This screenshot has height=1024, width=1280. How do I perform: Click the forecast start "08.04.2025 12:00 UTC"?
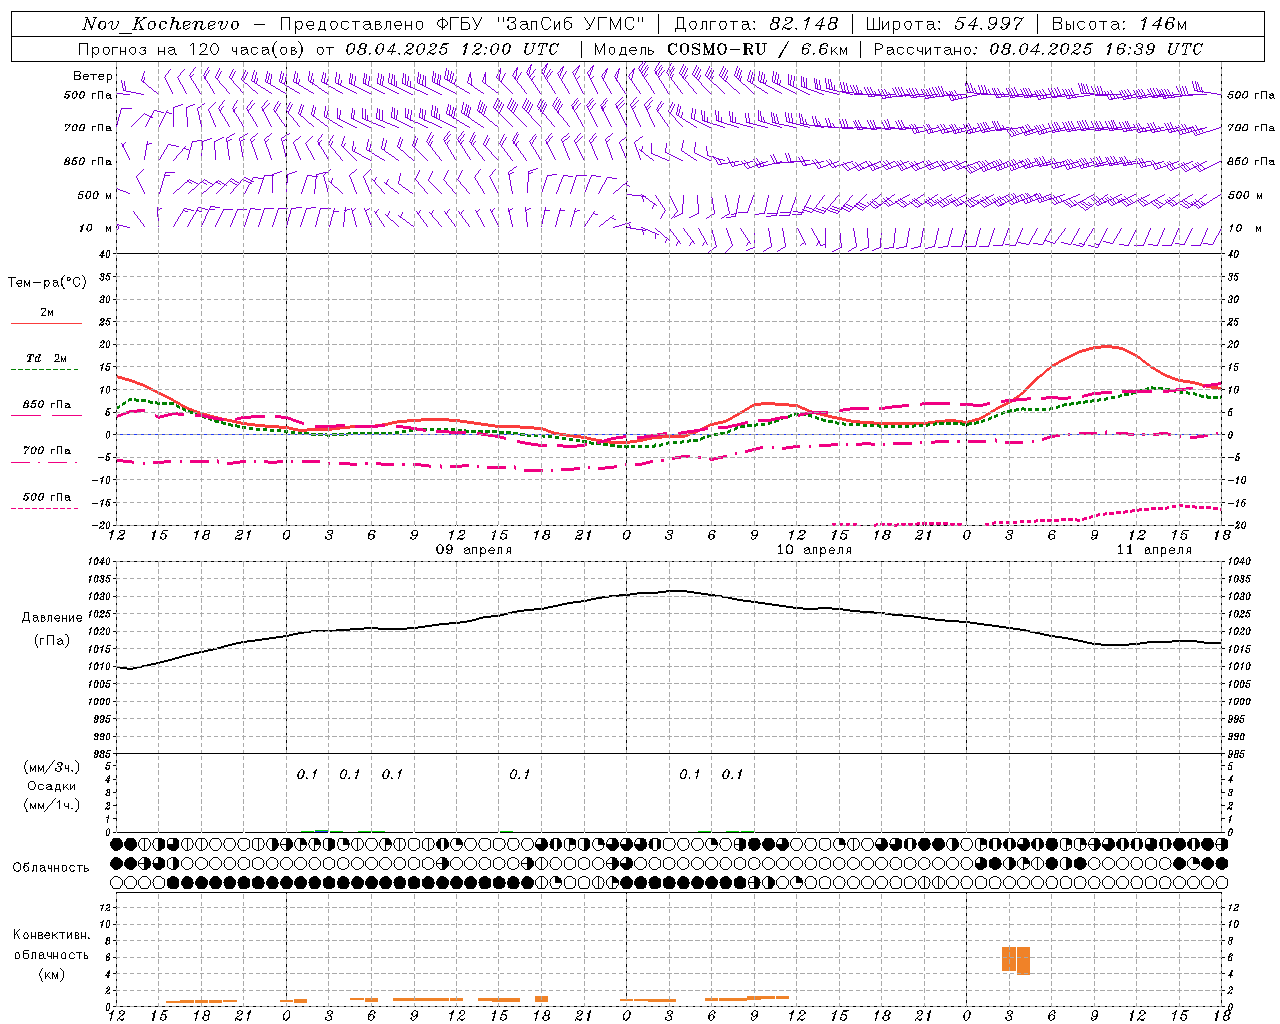point(452,49)
